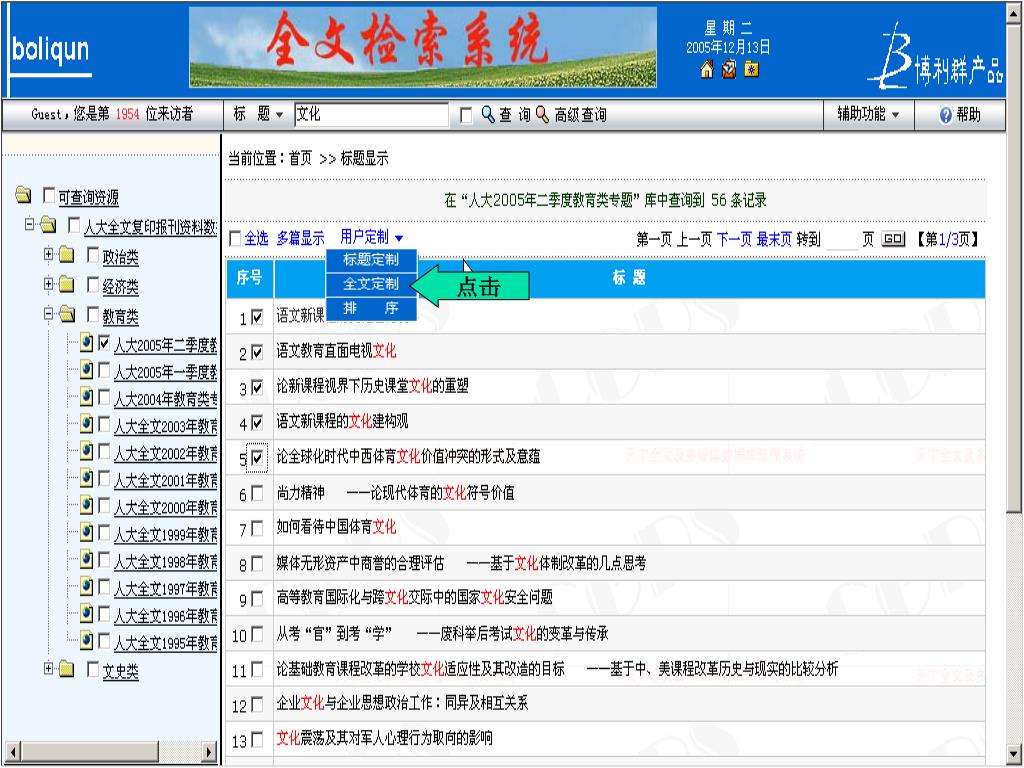Click the yellow favorites folder icon in header
Viewport: 1024px width, 768px height.
752,69
